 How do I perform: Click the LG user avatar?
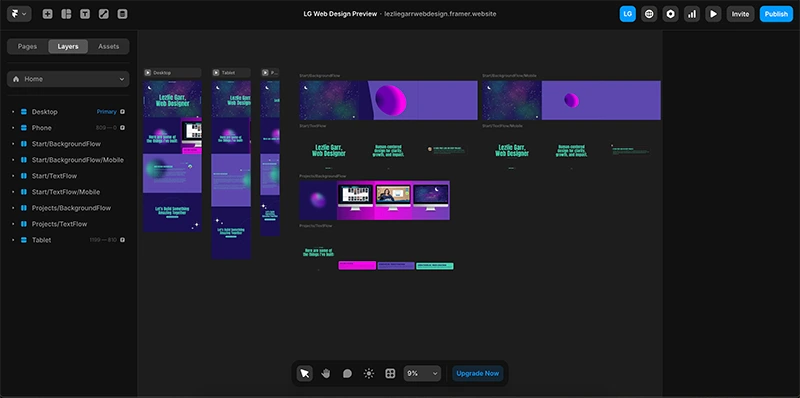click(x=628, y=14)
